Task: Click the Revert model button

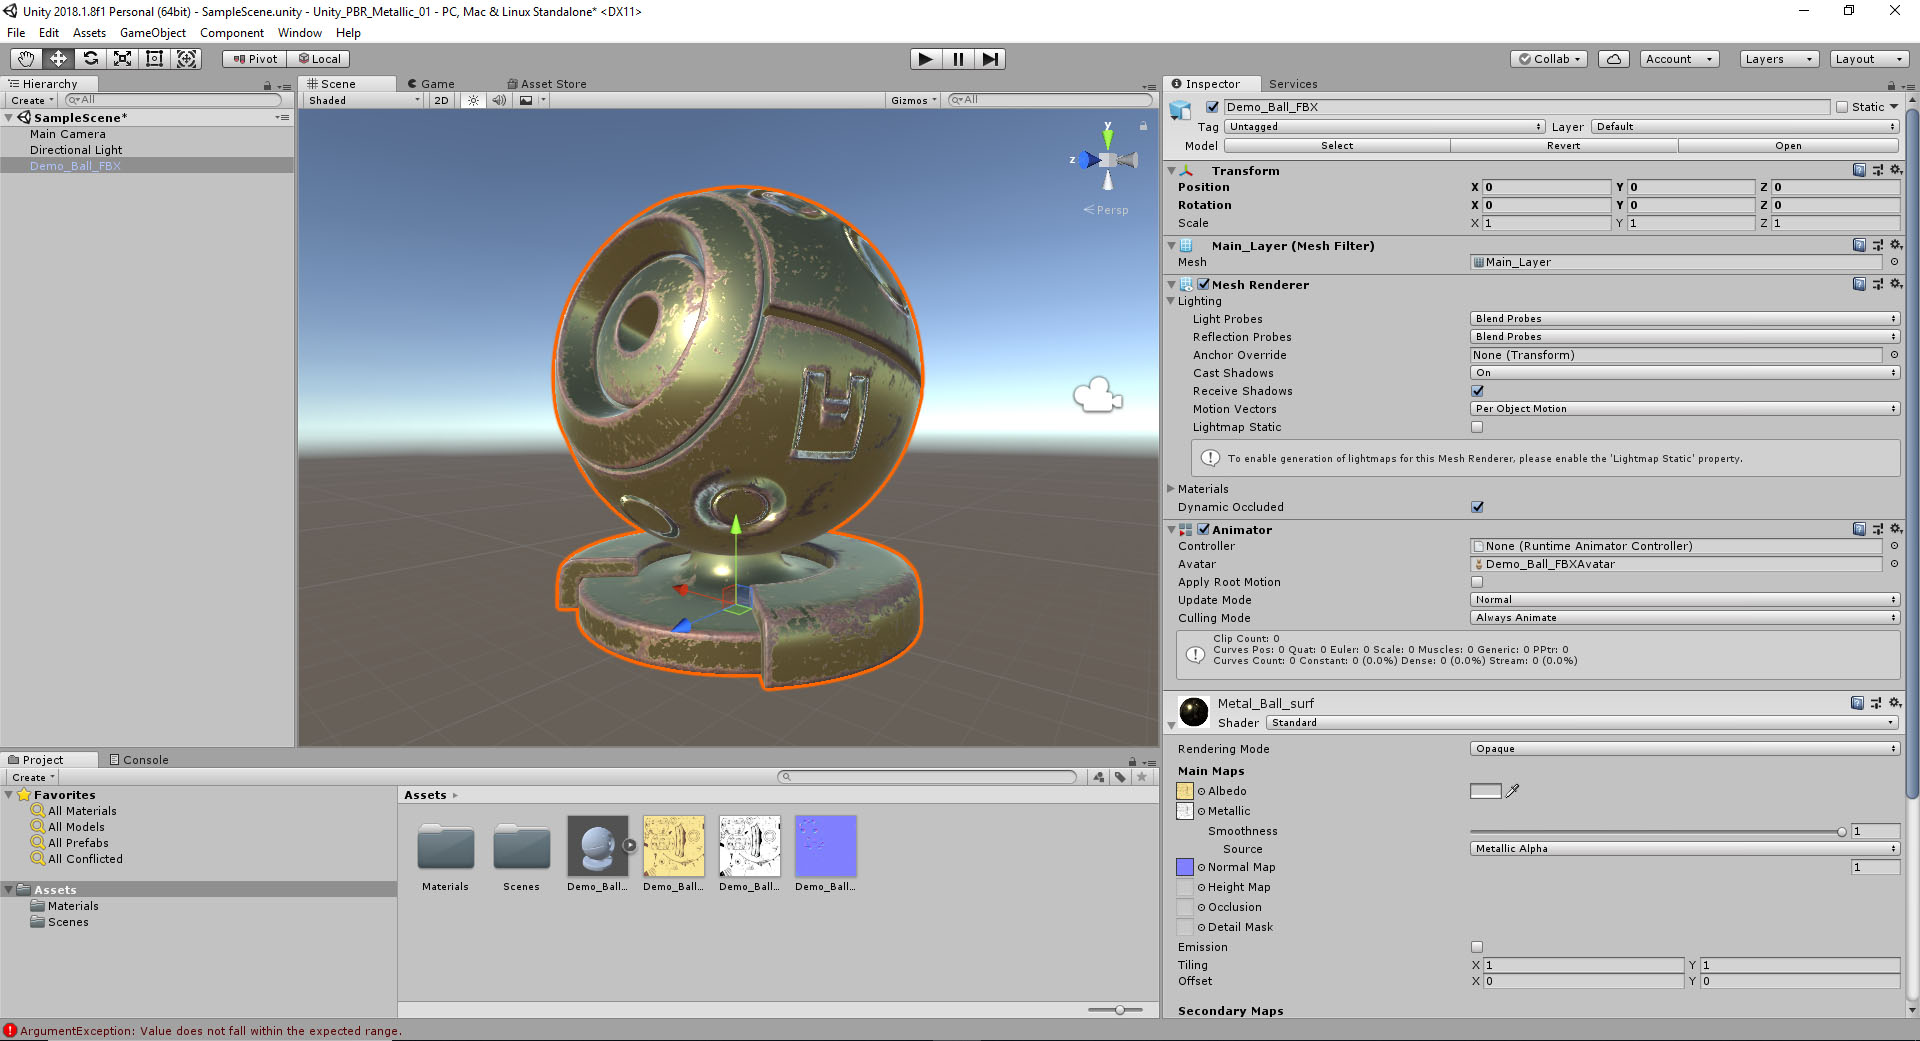Action: (x=1563, y=146)
